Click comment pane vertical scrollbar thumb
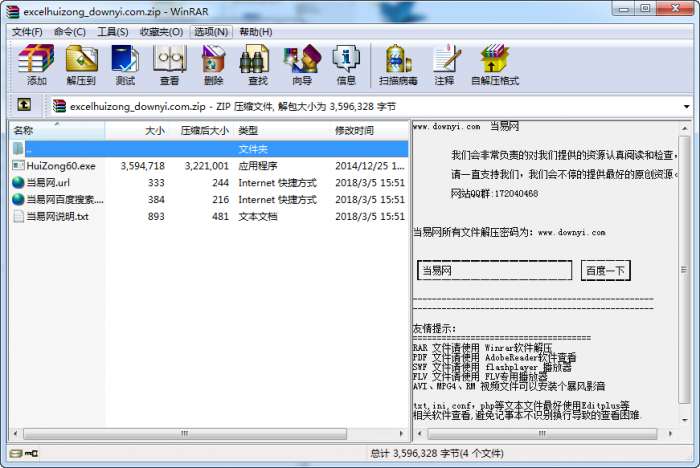700x468 pixels. pos(684,269)
